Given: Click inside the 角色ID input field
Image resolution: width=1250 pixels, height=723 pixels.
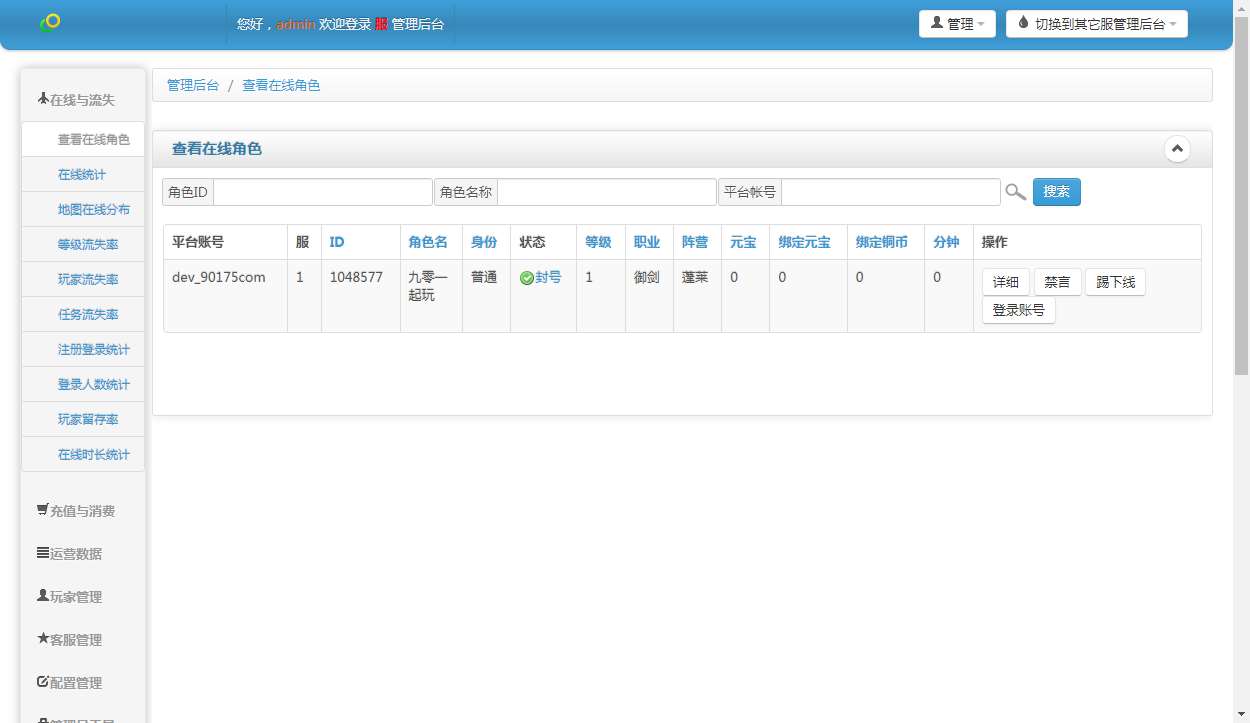Looking at the screenshot, I should point(320,191).
